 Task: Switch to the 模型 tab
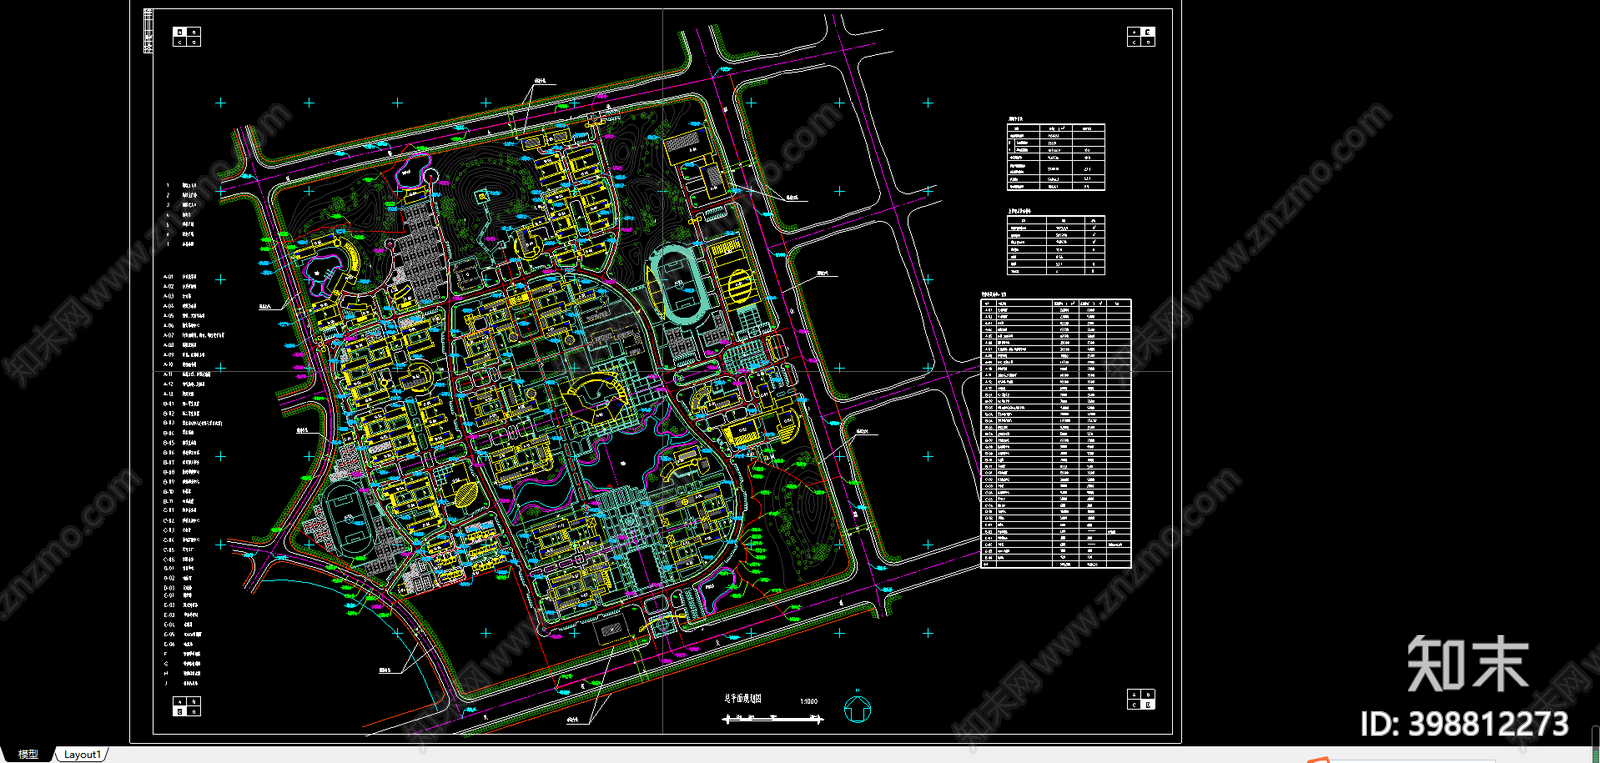pos(28,754)
